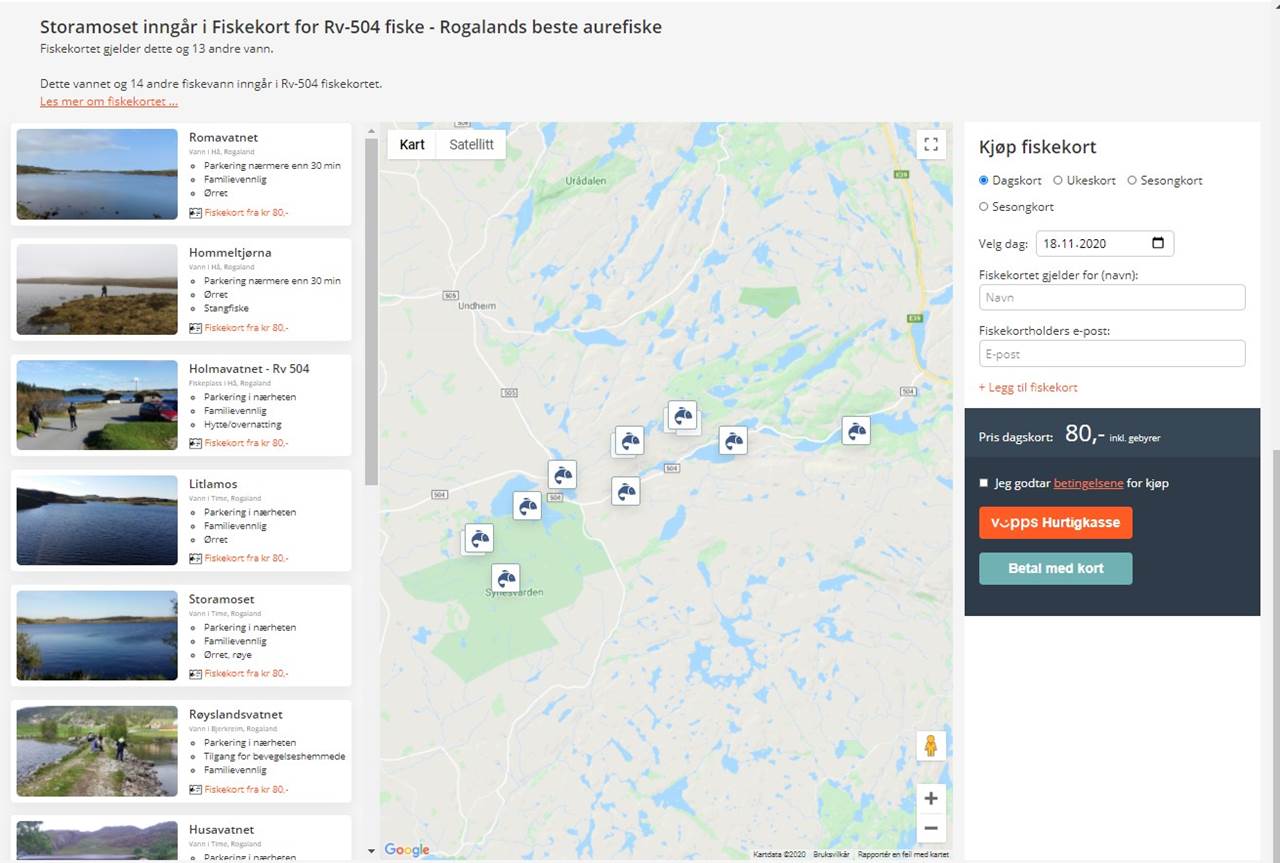Click the Betal med kort button

click(x=1056, y=568)
